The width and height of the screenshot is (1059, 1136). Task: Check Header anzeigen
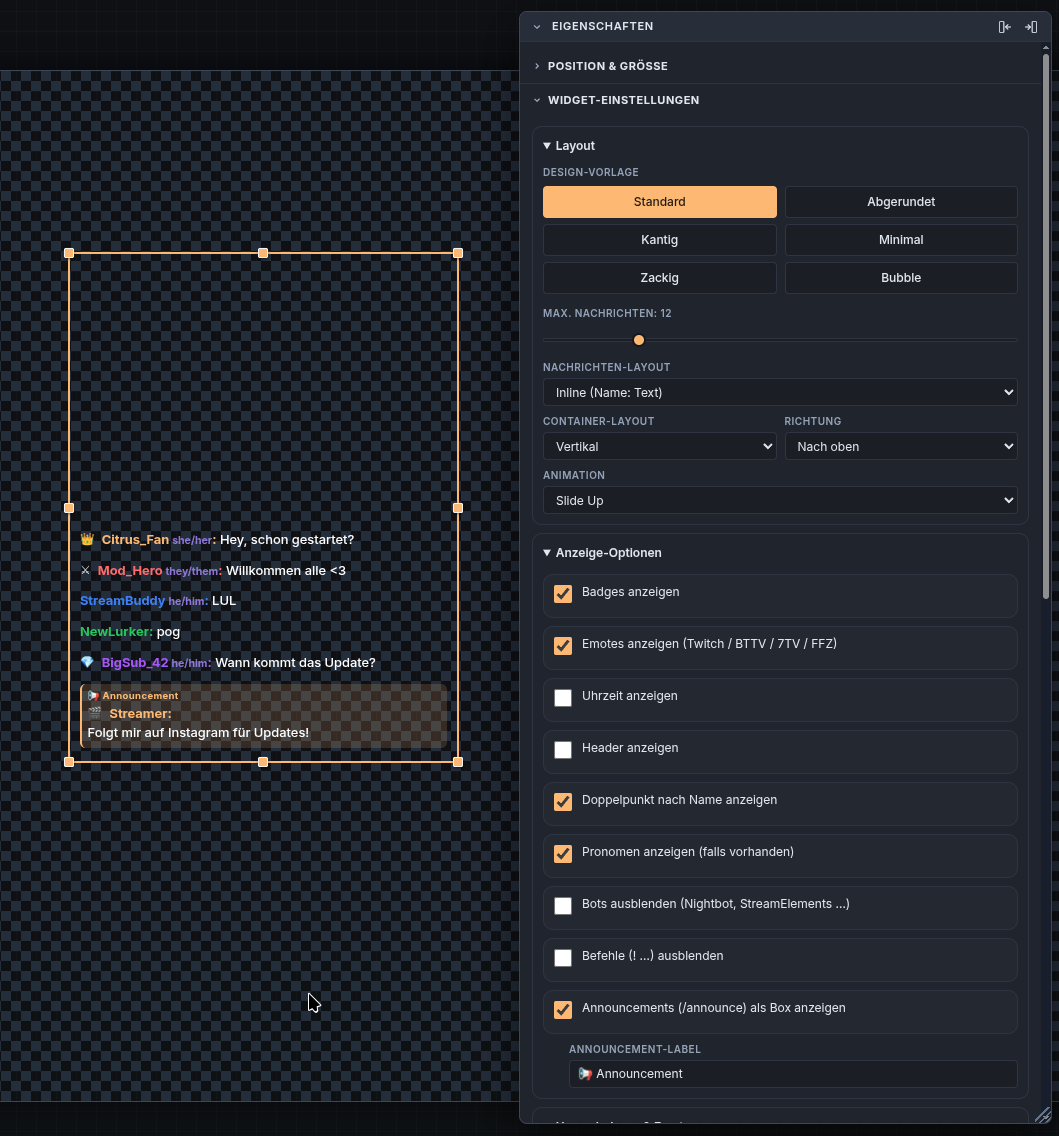tap(563, 750)
